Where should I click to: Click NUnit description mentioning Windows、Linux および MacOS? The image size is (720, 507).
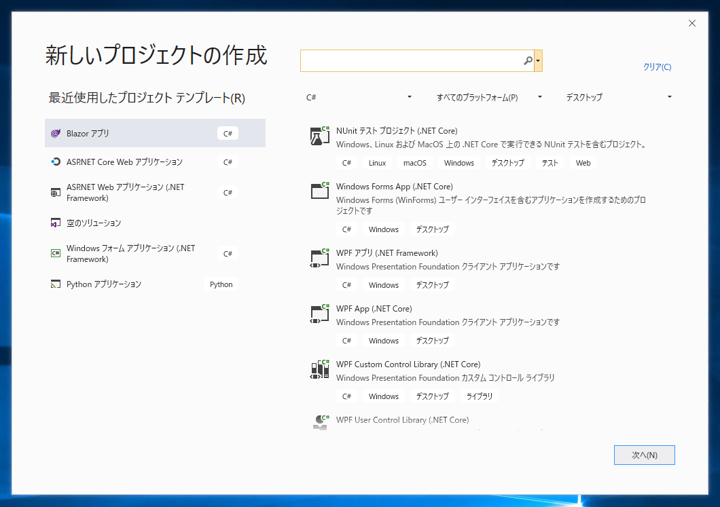pos(491,145)
